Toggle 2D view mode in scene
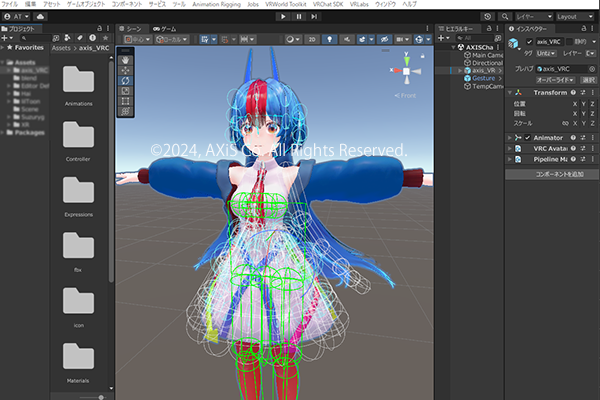 [311, 39]
